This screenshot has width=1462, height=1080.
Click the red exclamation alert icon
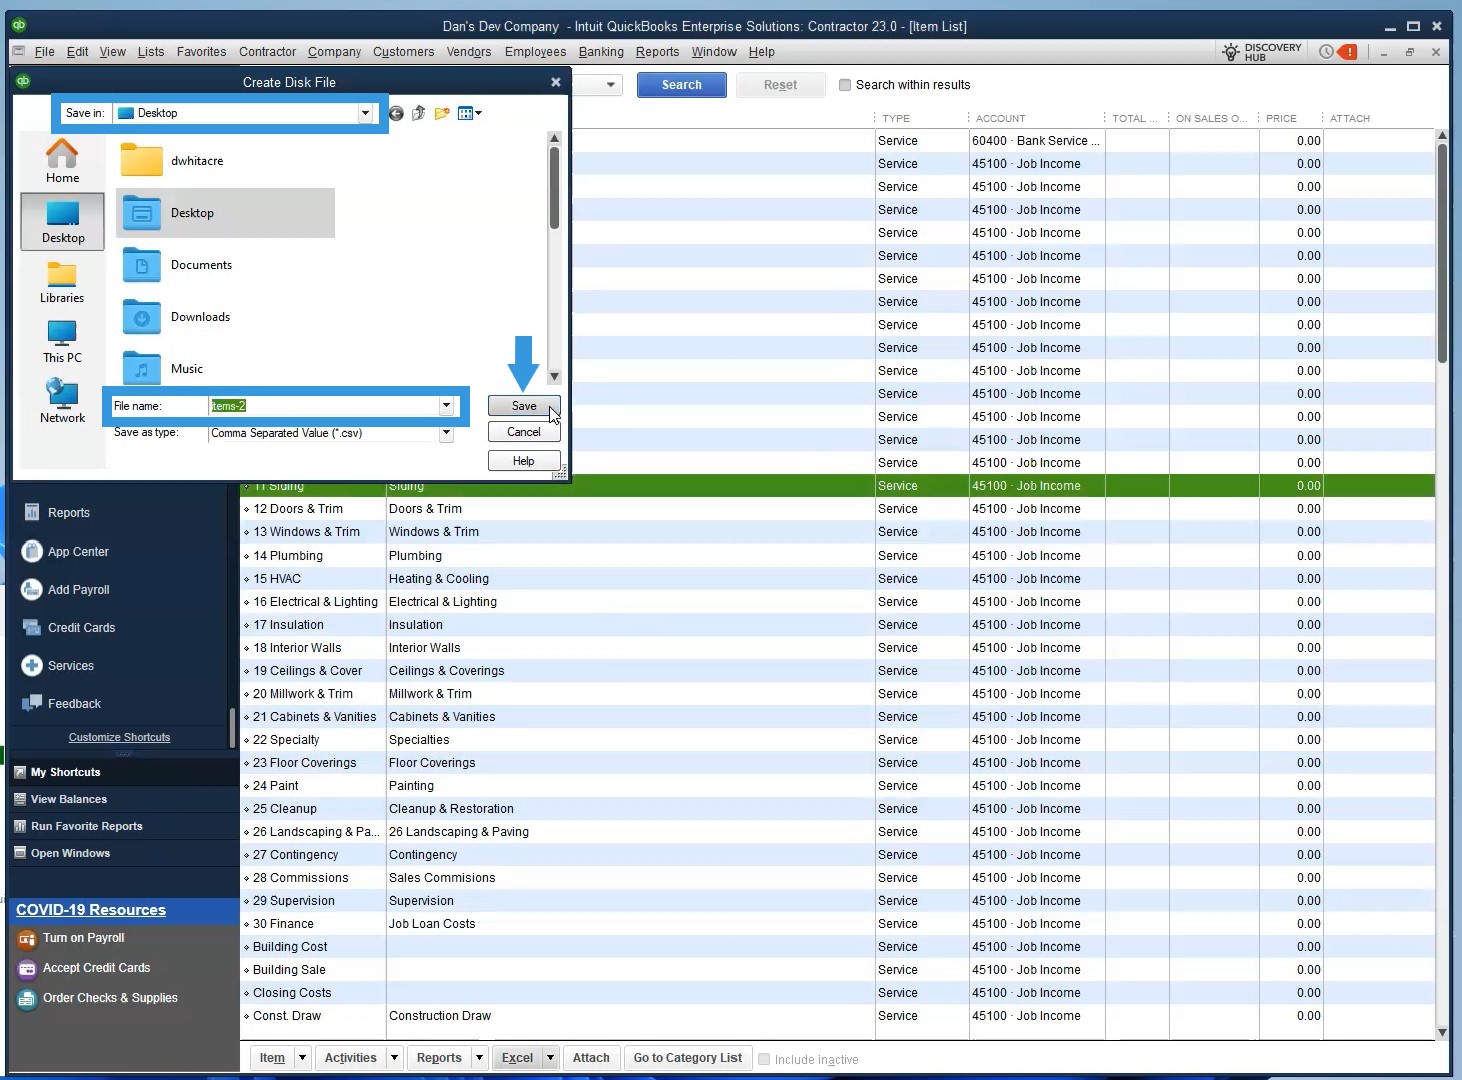click(x=1348, y=52)
